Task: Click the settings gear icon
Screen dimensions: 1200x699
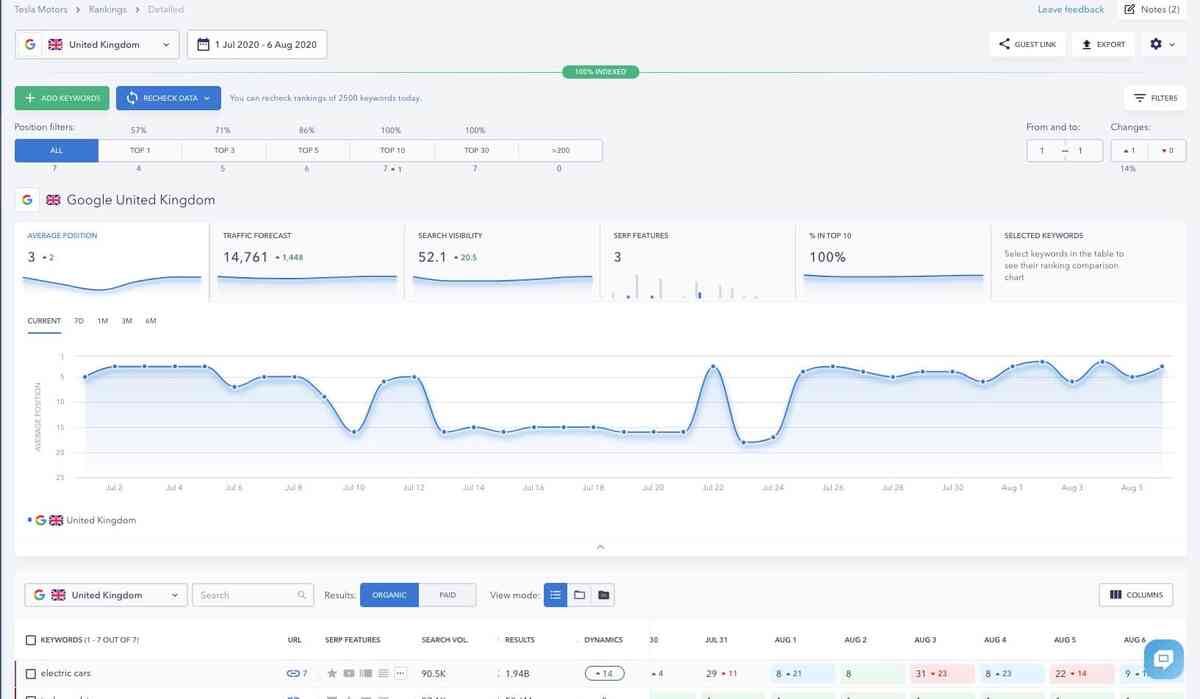Action: coord(1156,44)
